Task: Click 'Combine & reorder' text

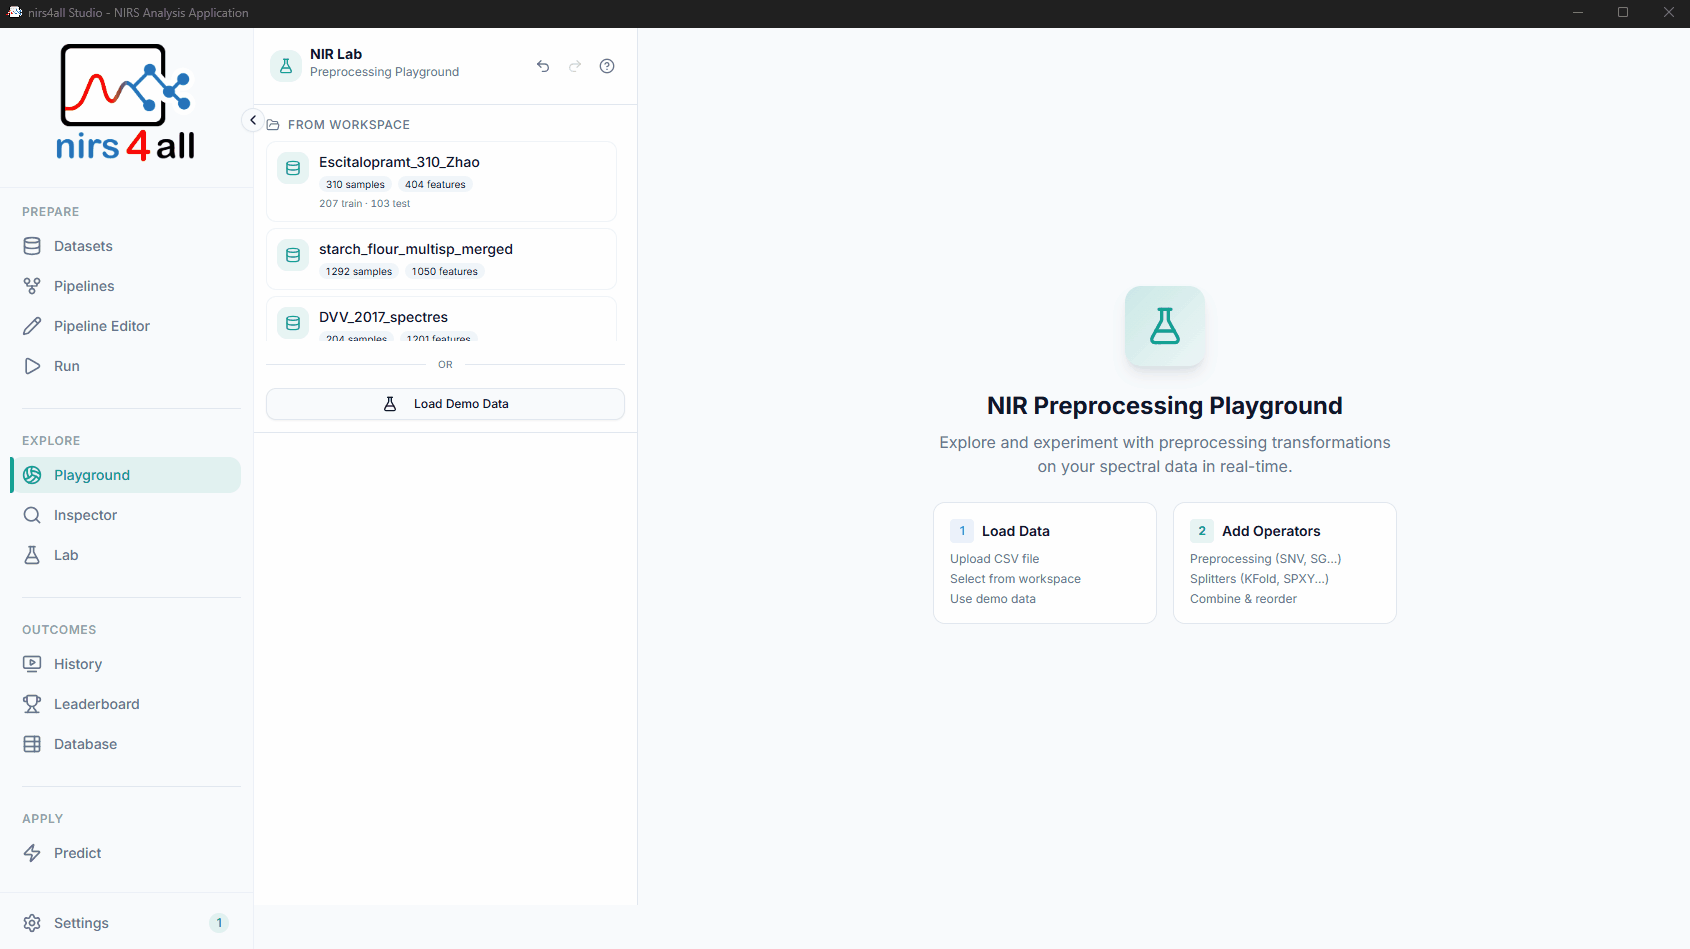Action: [1243, 599]
